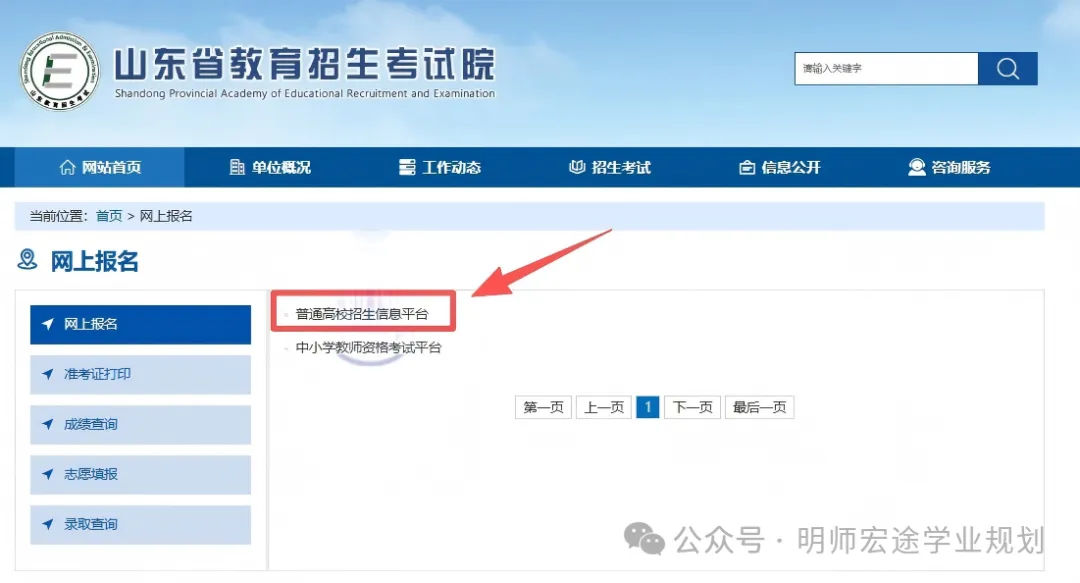Click the book icon beside 招生考试
Image resolution: width=1080 pixels, height=583 pixels.
pos(577,167)
